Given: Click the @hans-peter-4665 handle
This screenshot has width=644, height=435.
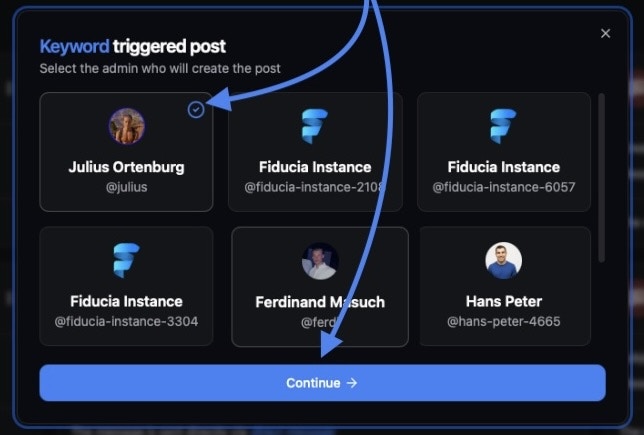Looking at the screenshot, I should pos(504,321).
